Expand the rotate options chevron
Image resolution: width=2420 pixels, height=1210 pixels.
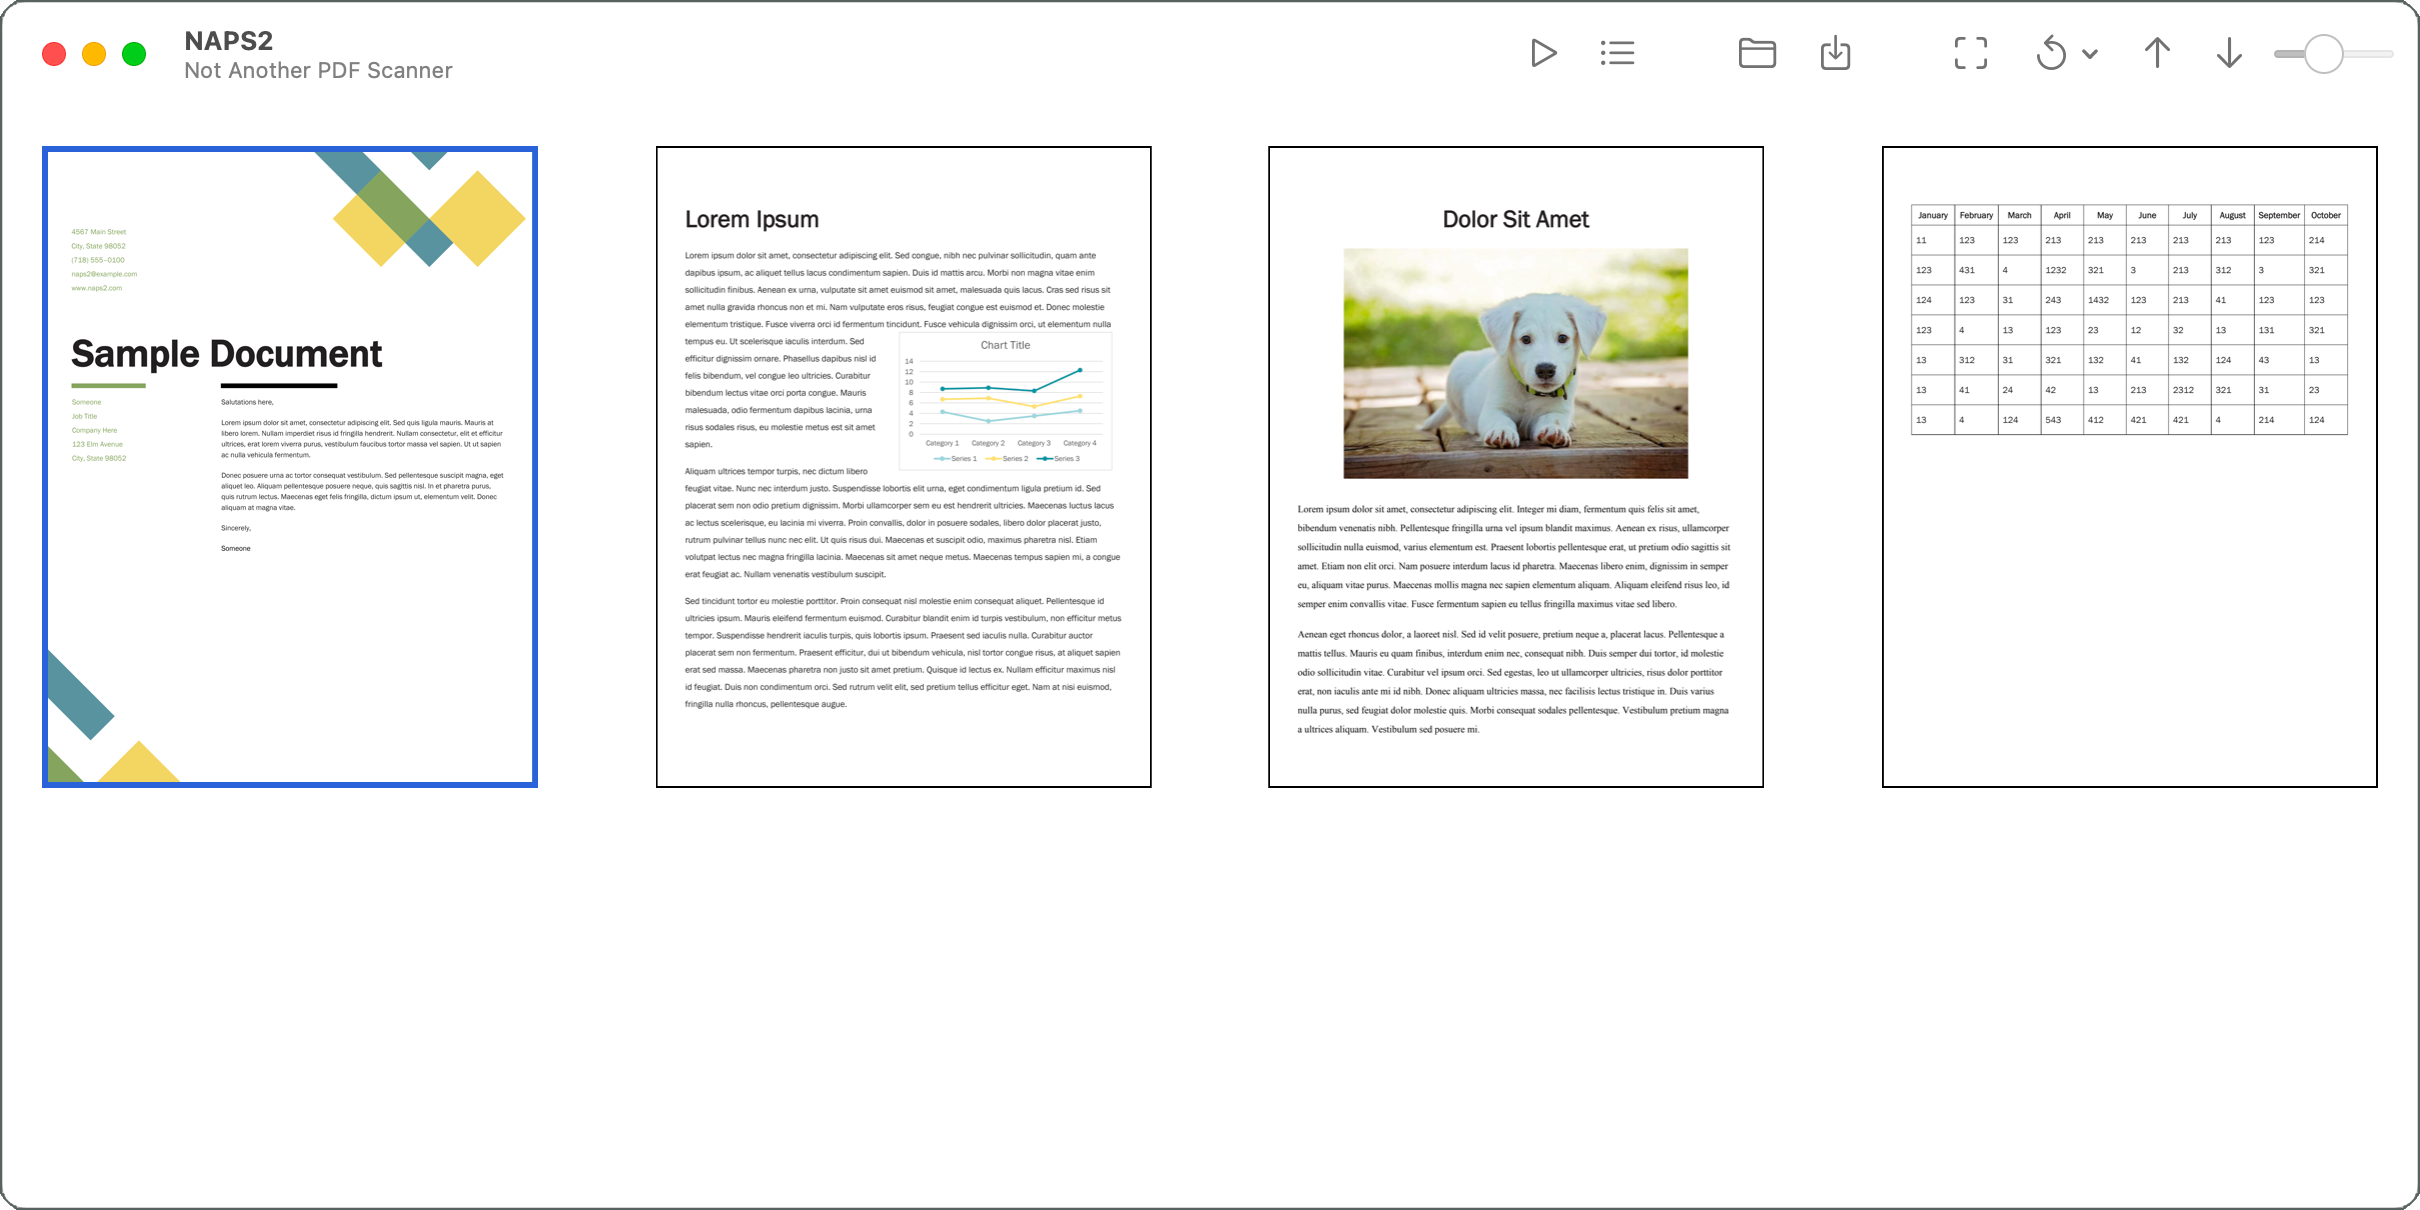(x=2090, y=54)
